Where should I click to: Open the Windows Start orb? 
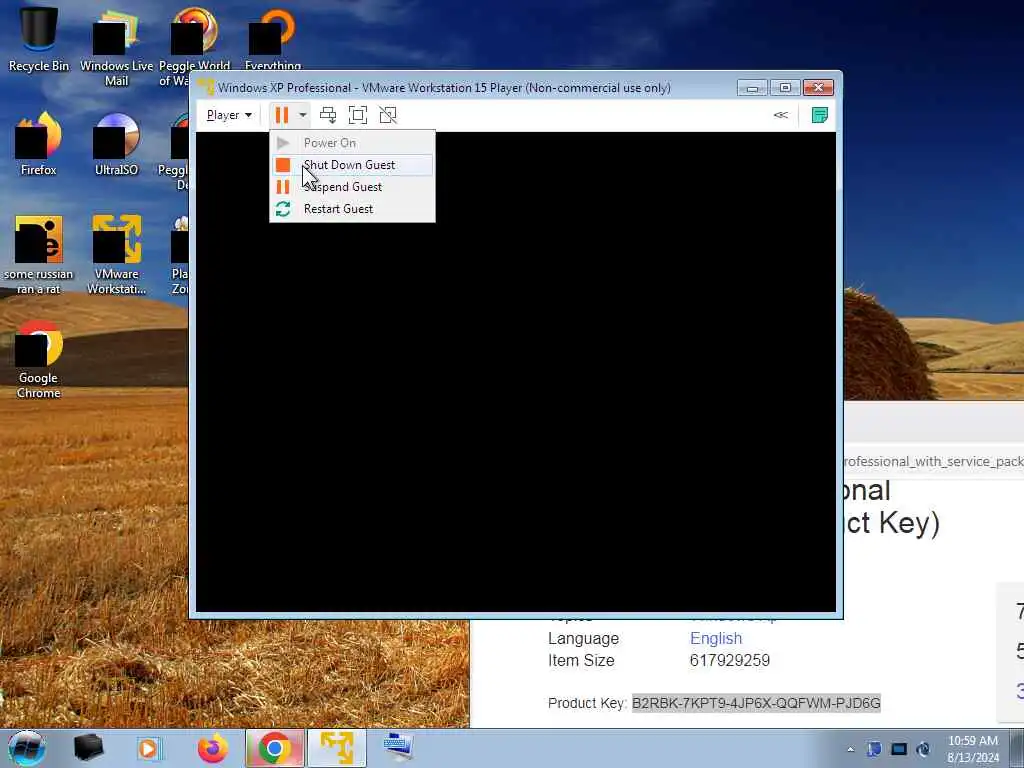(x=26, y=748)
